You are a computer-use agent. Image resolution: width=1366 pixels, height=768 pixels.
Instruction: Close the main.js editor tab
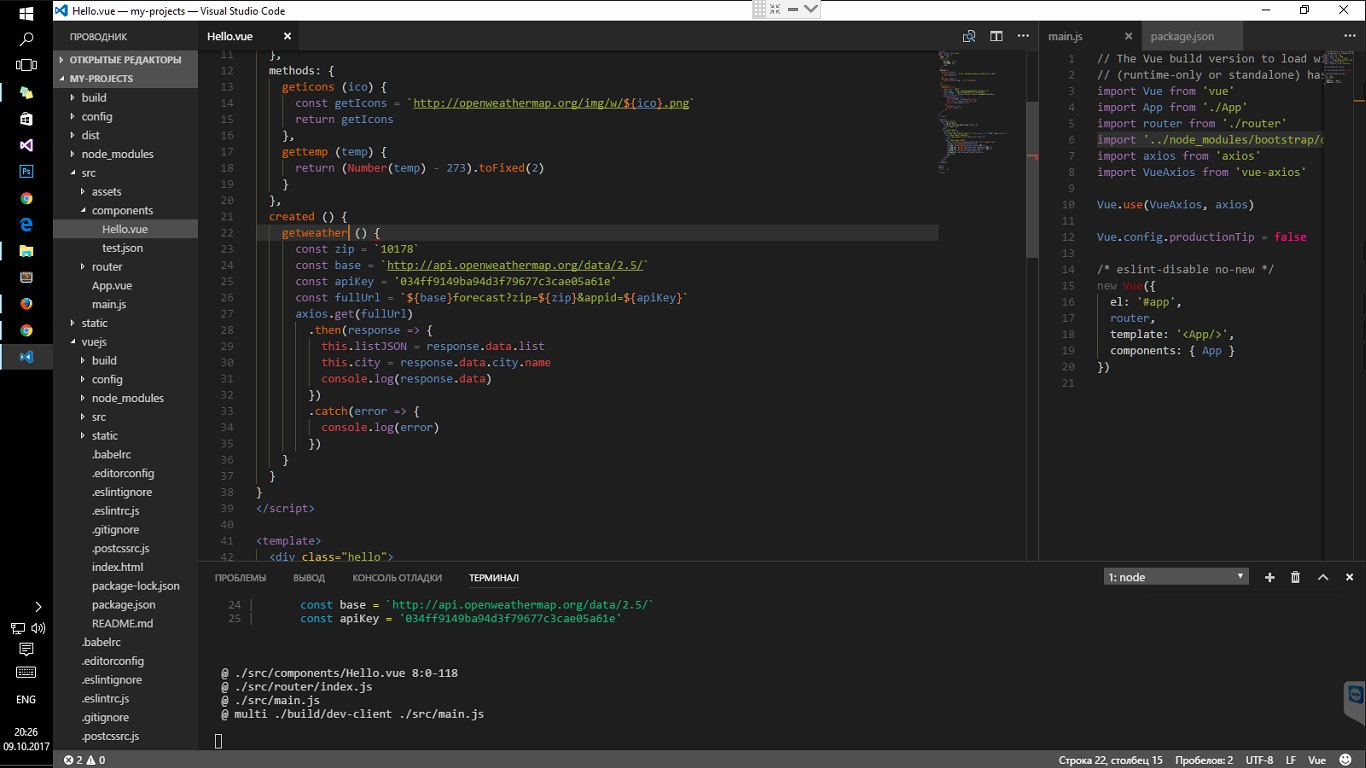click(x=1130, y=36)
